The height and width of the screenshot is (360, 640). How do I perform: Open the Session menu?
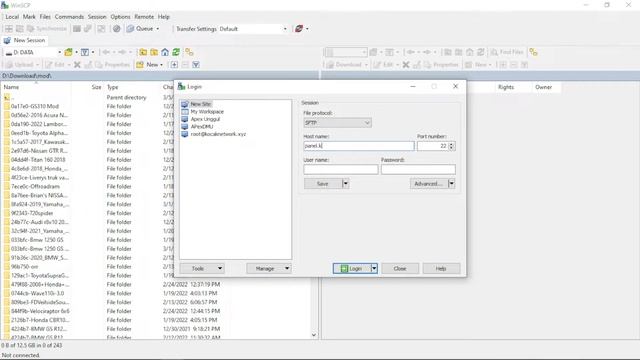97,17
